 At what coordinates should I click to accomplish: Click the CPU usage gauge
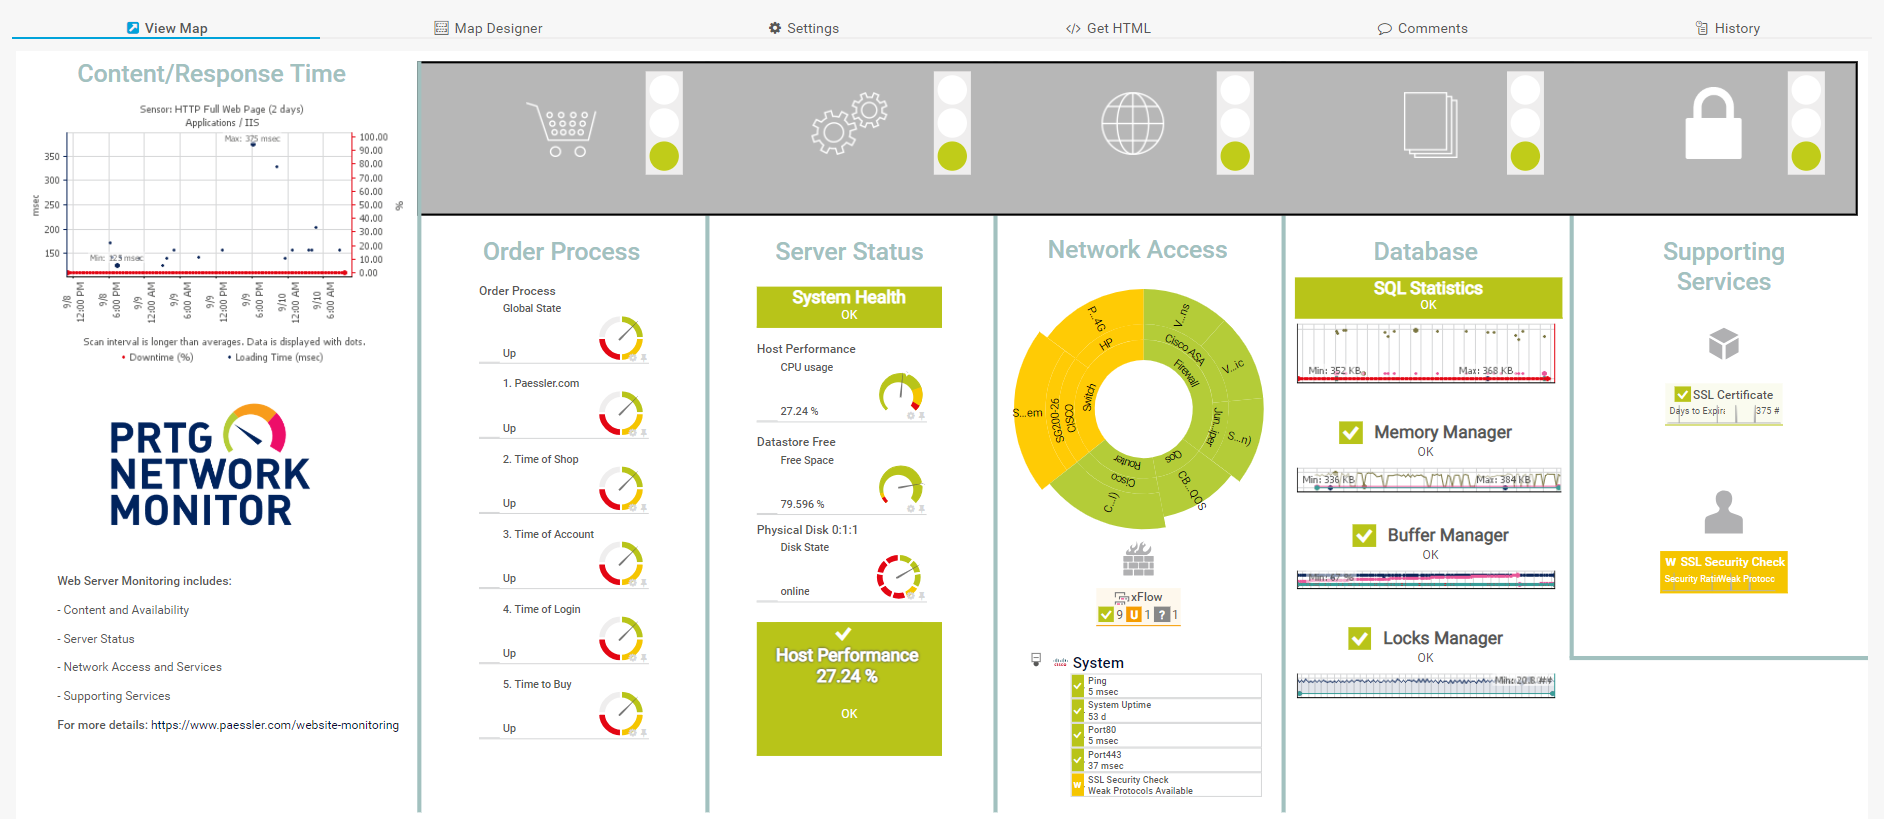(x=900, y=395)
